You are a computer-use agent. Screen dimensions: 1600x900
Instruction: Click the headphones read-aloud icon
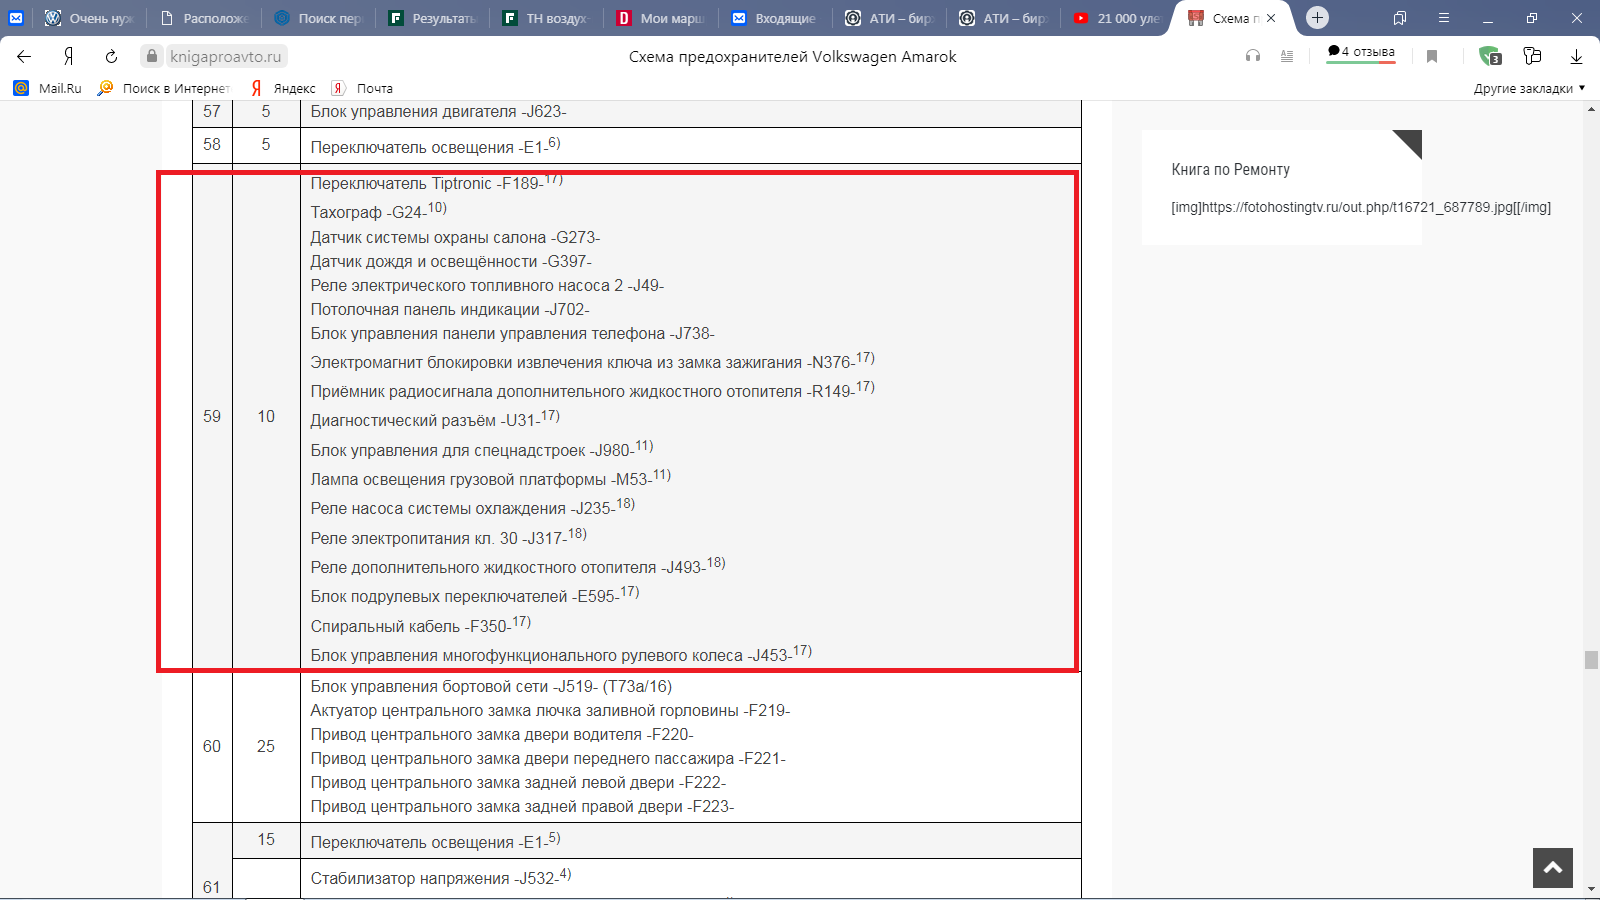coord(1253,57)
